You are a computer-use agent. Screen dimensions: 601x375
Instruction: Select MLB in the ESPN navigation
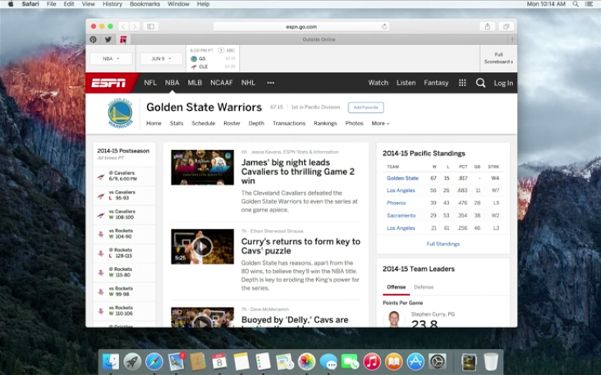coord(195,83)
